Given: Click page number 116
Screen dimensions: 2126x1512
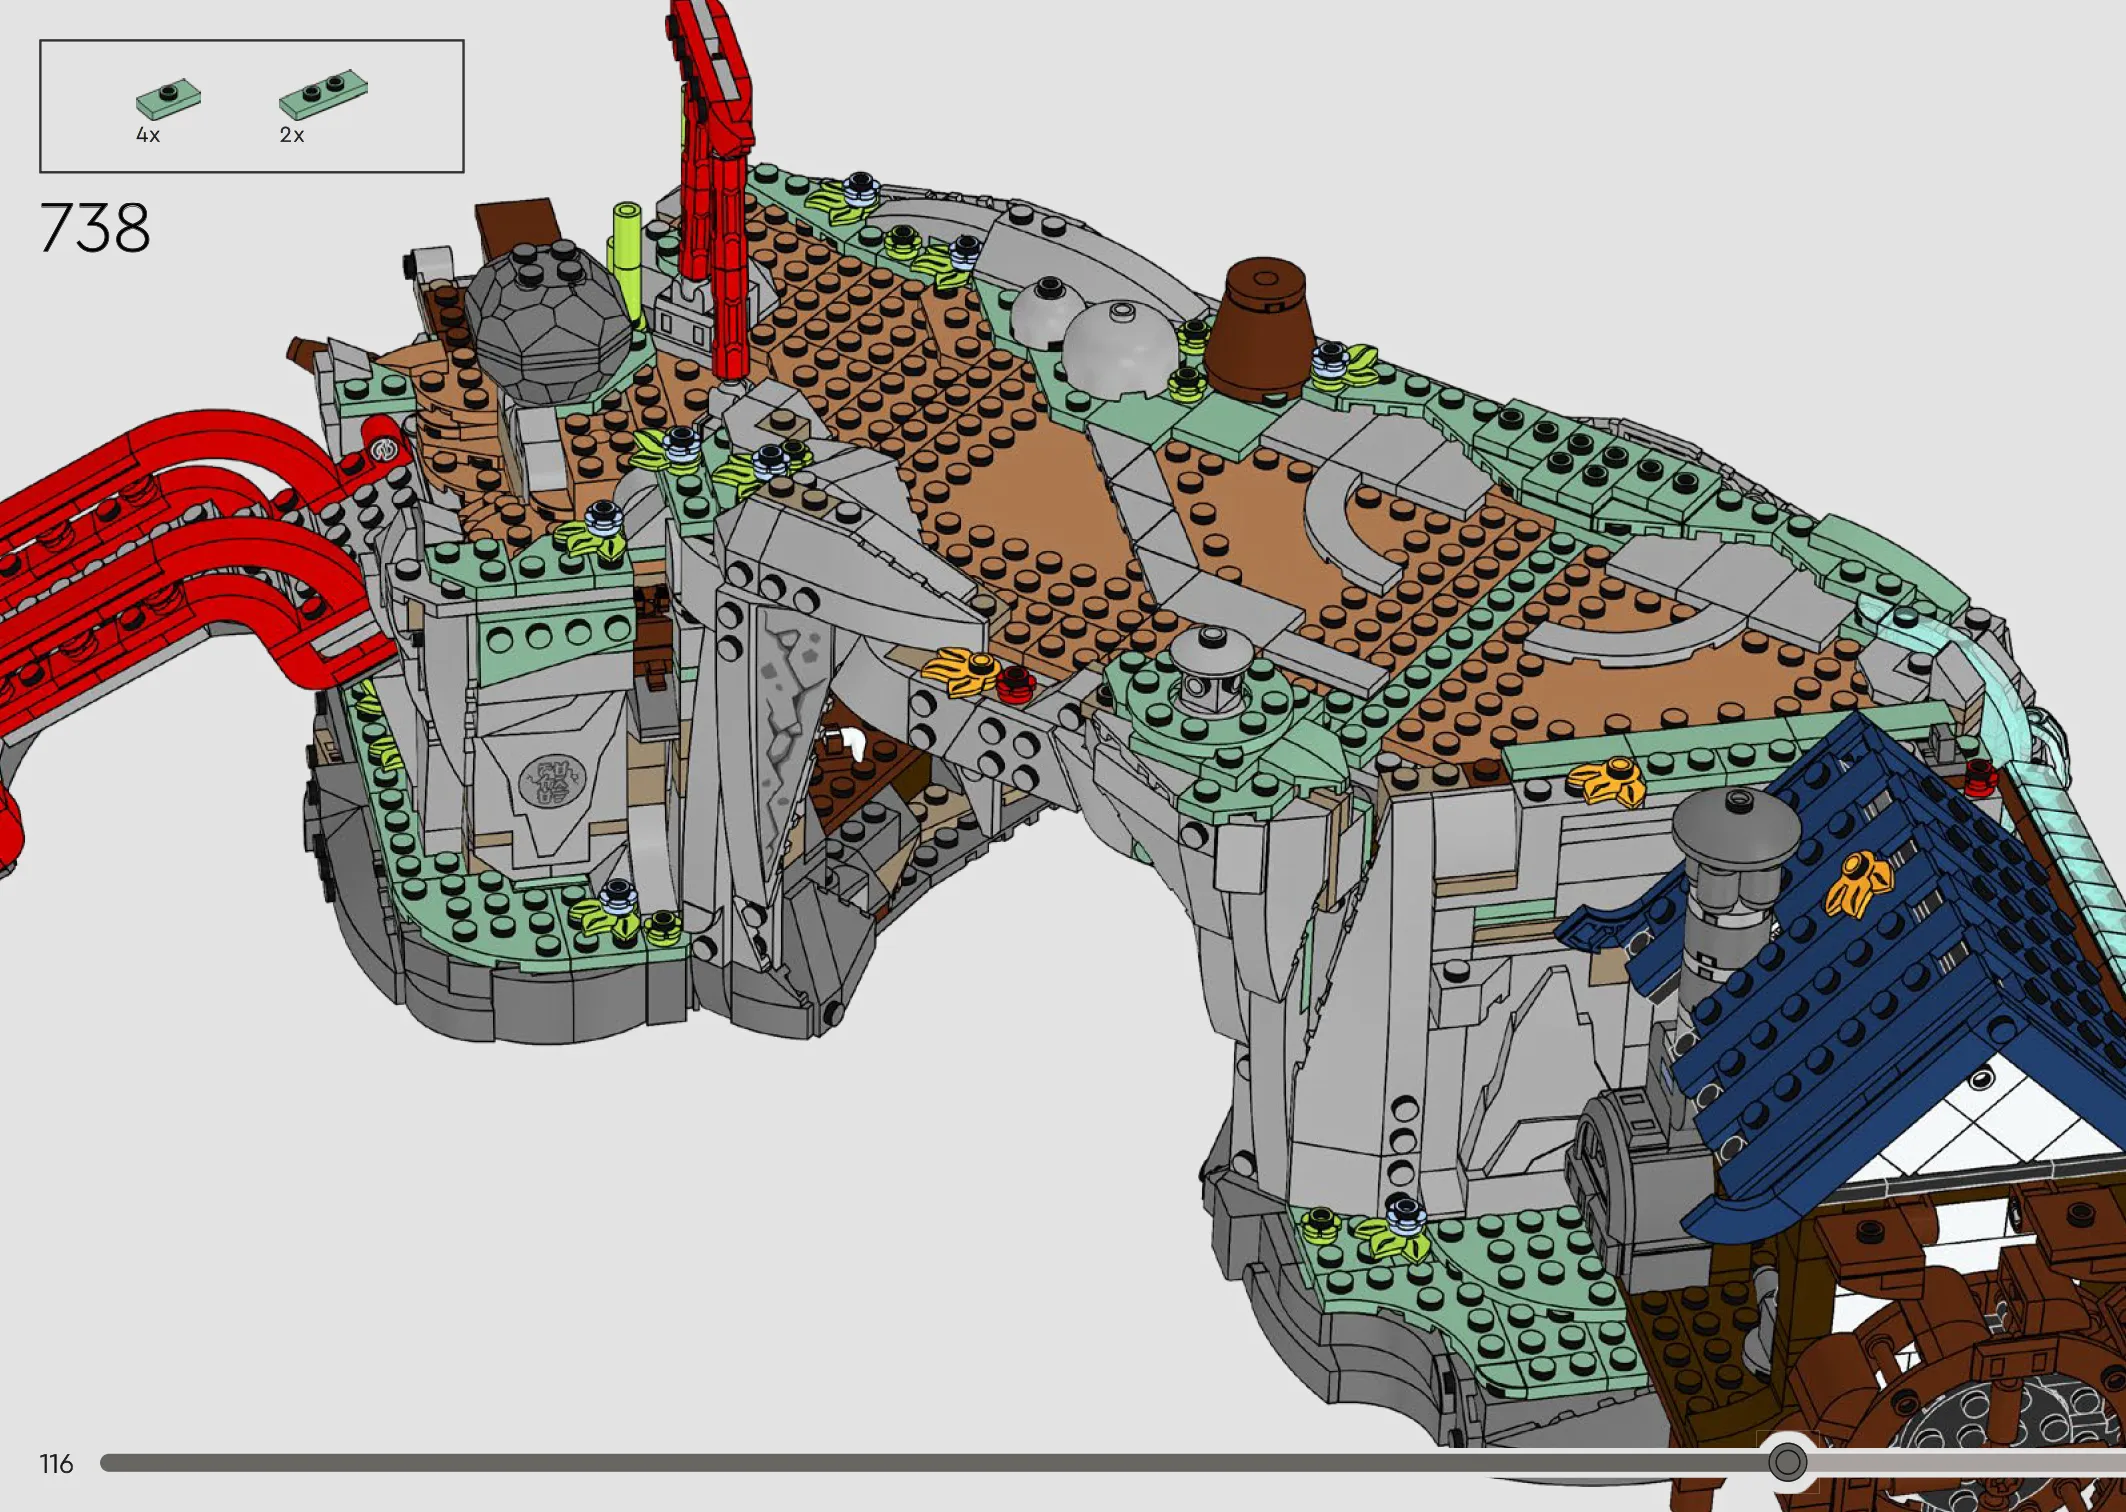Looking at the screenshot, I should [x=57, y=1464].
